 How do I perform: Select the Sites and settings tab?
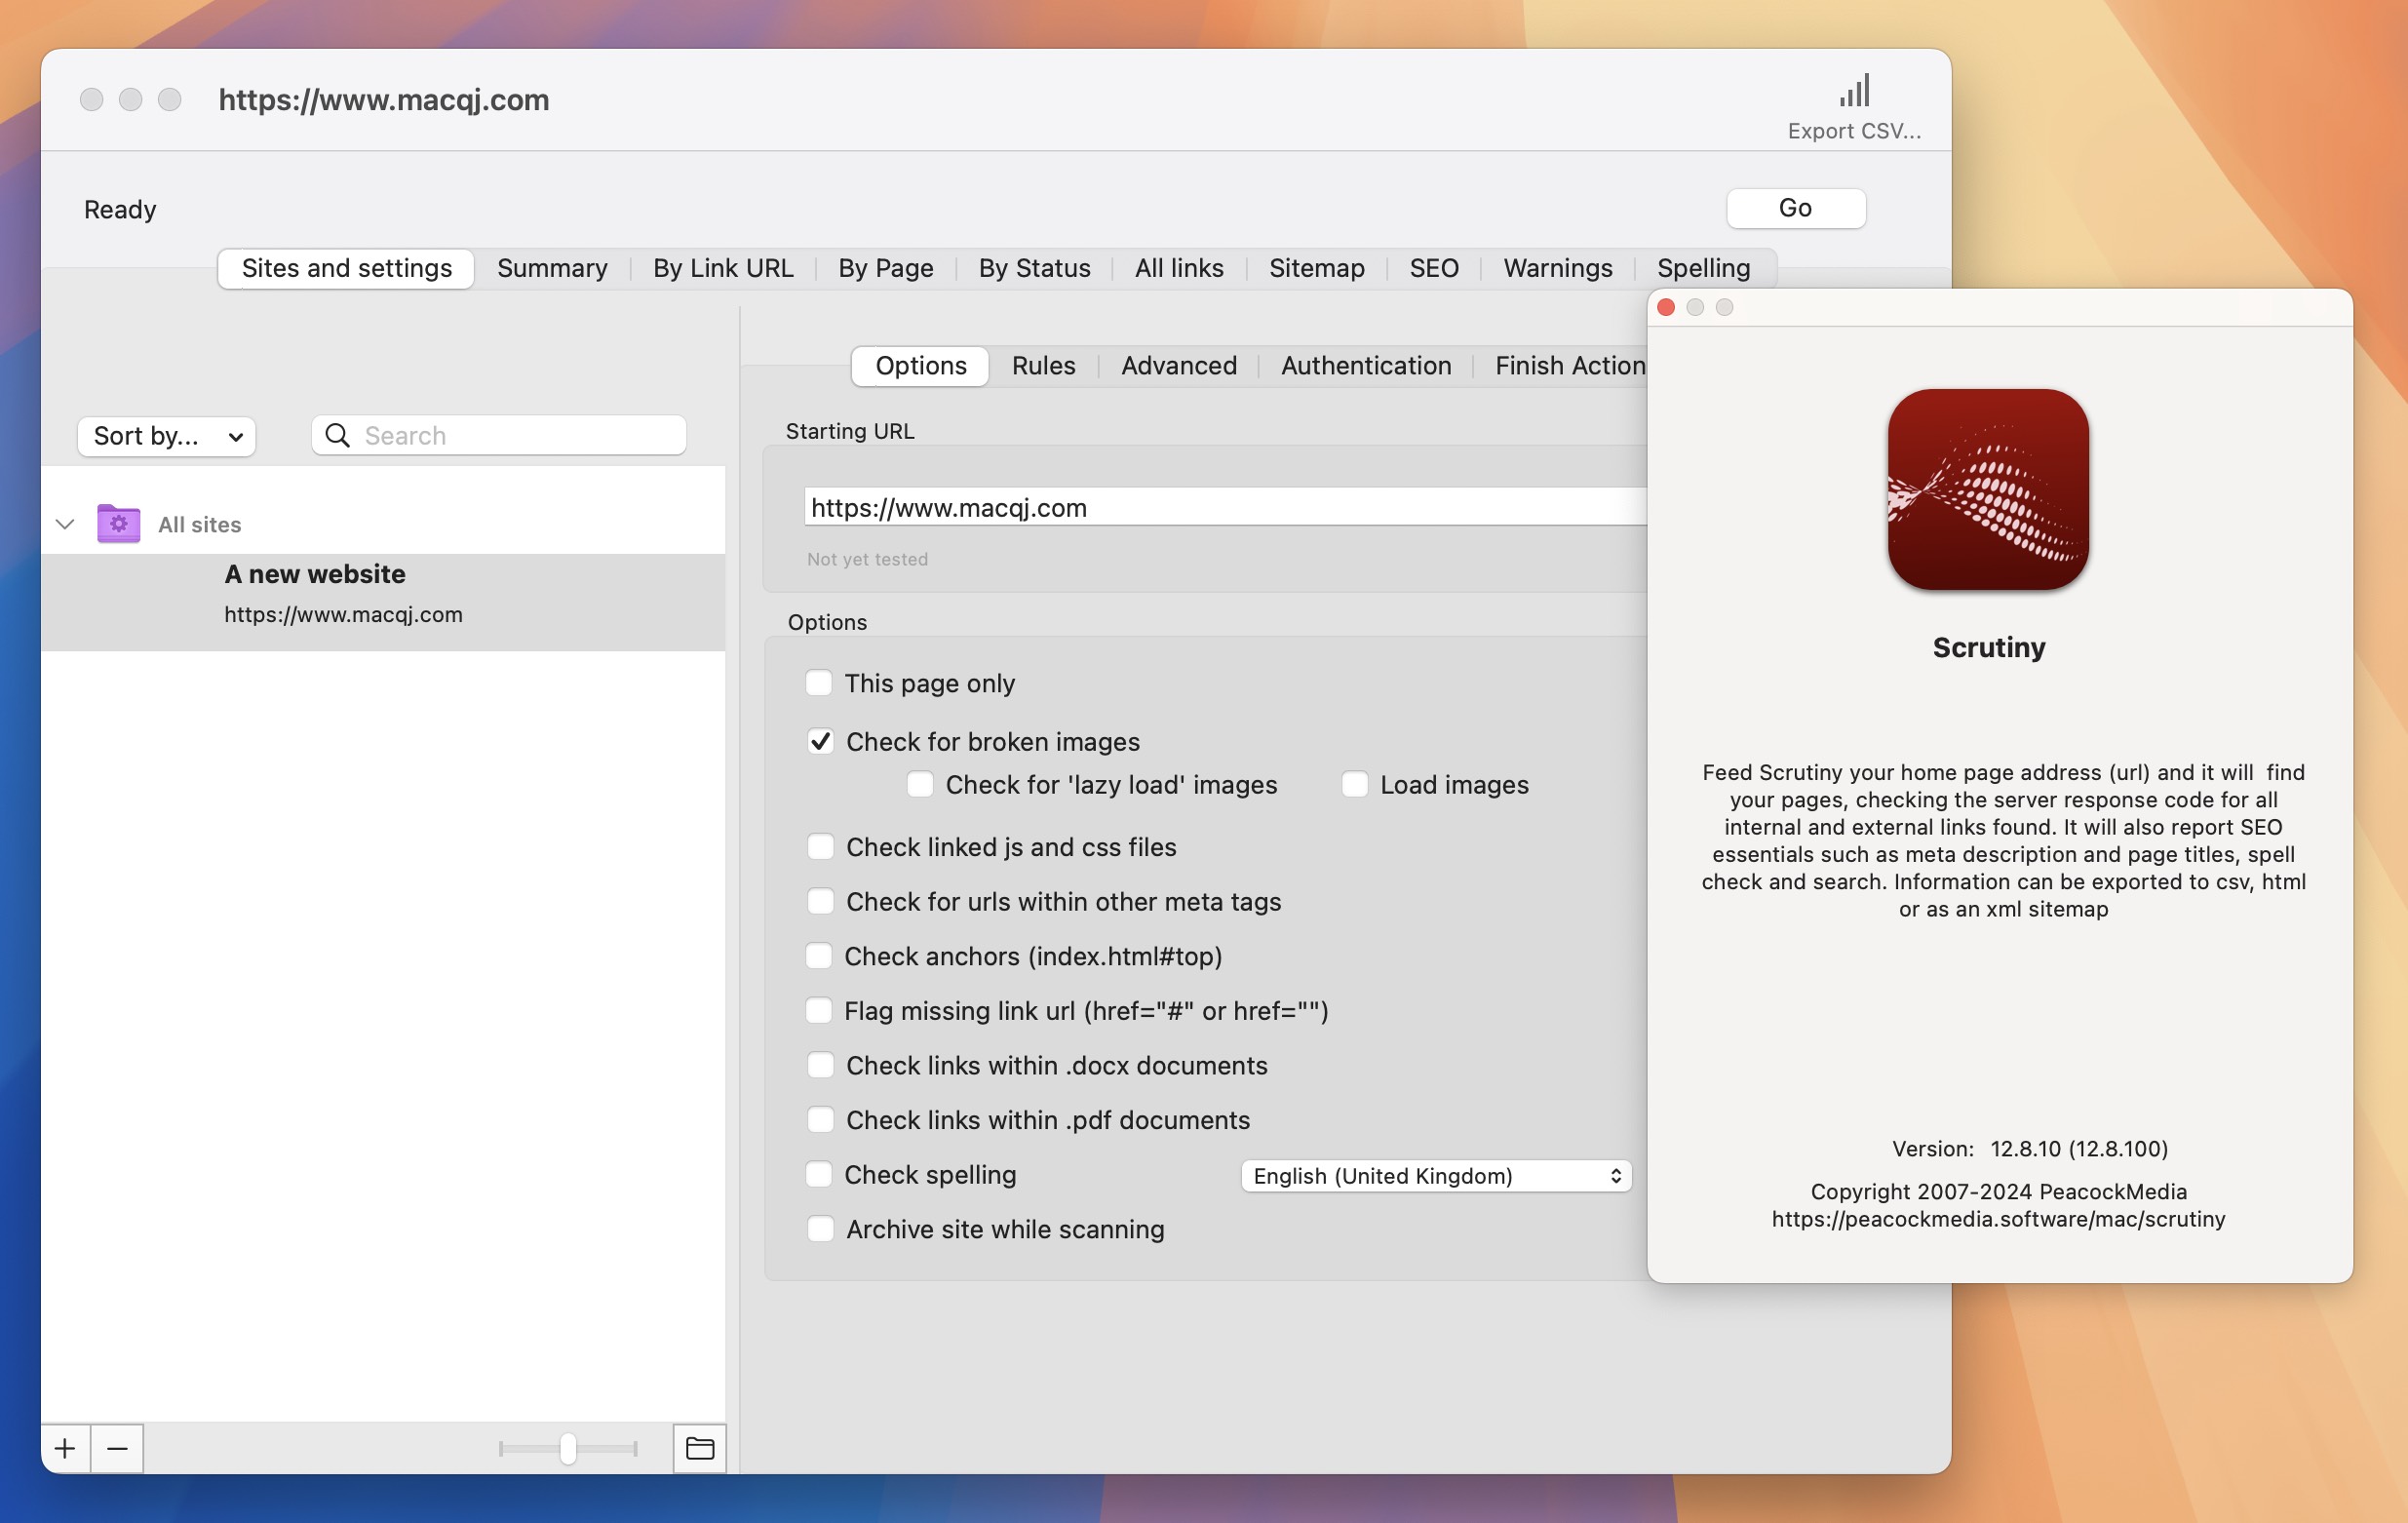[346, 268]
